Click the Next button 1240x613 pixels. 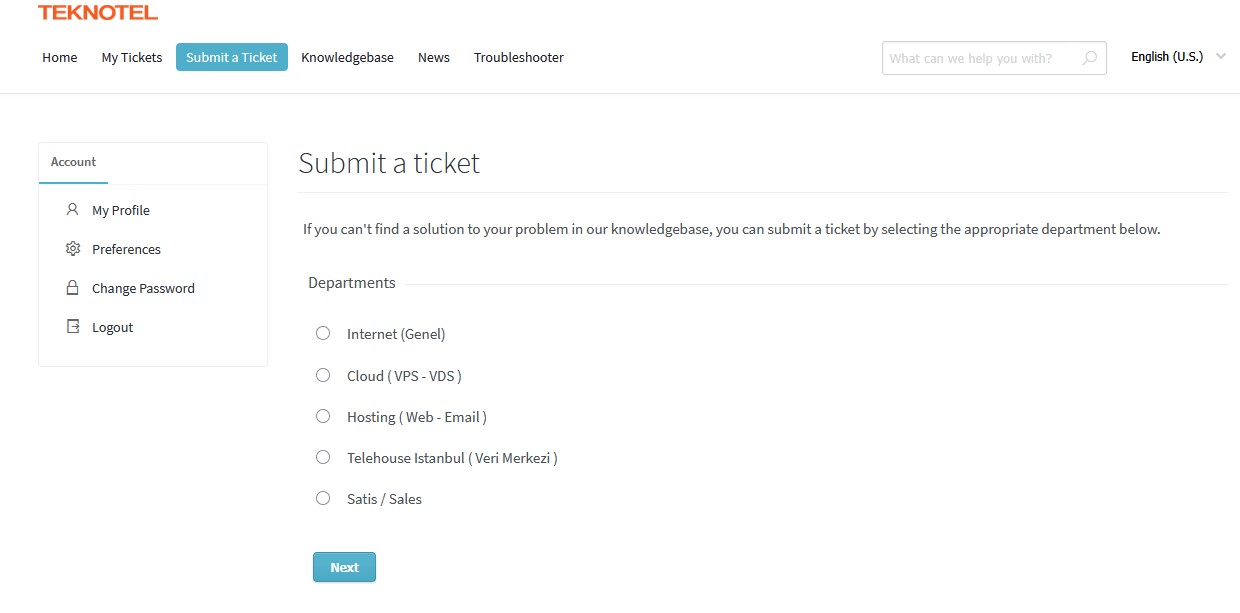point(344,567)
